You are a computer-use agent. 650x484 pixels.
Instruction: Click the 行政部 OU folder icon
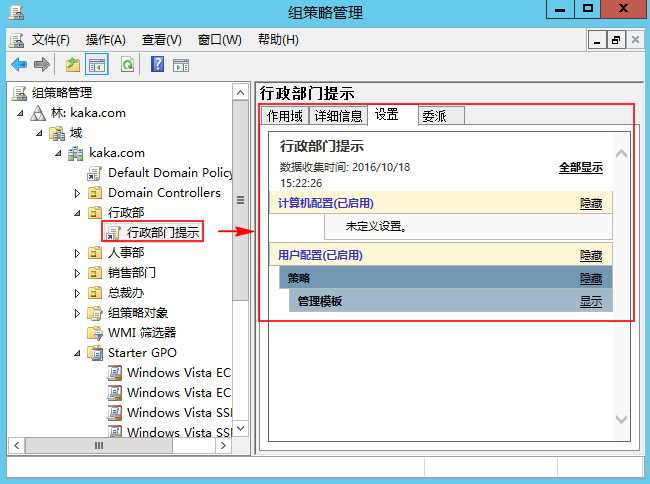point(95,213)
